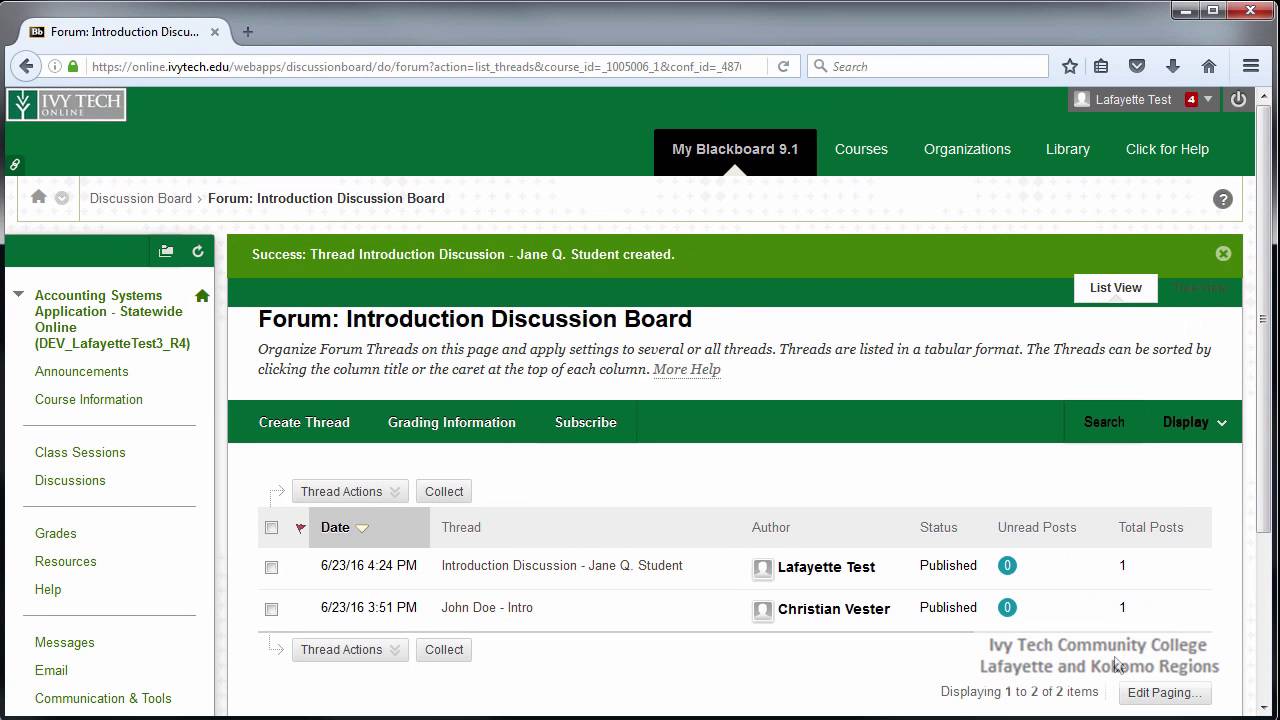Open forum Search
Screen dimensions: 1280x720
point(1104,422)
